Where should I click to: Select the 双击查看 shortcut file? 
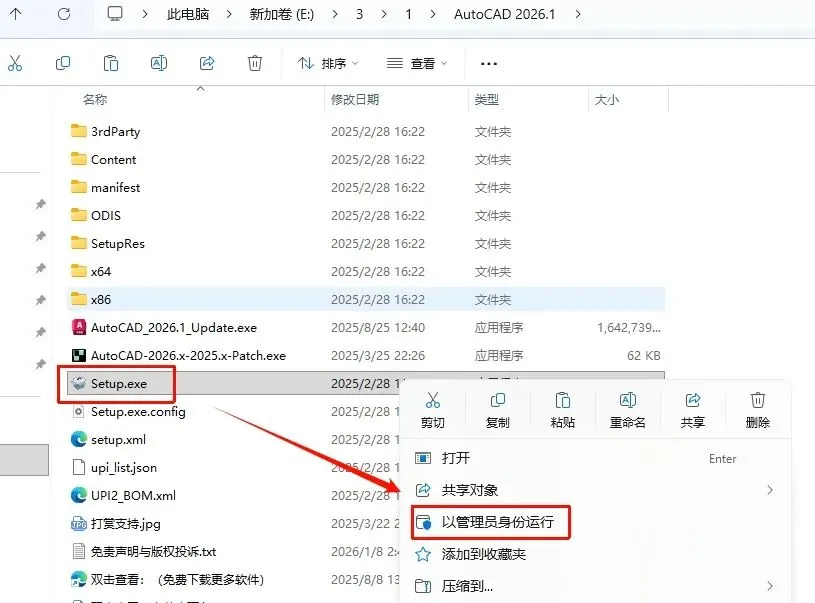pos(167,580)
